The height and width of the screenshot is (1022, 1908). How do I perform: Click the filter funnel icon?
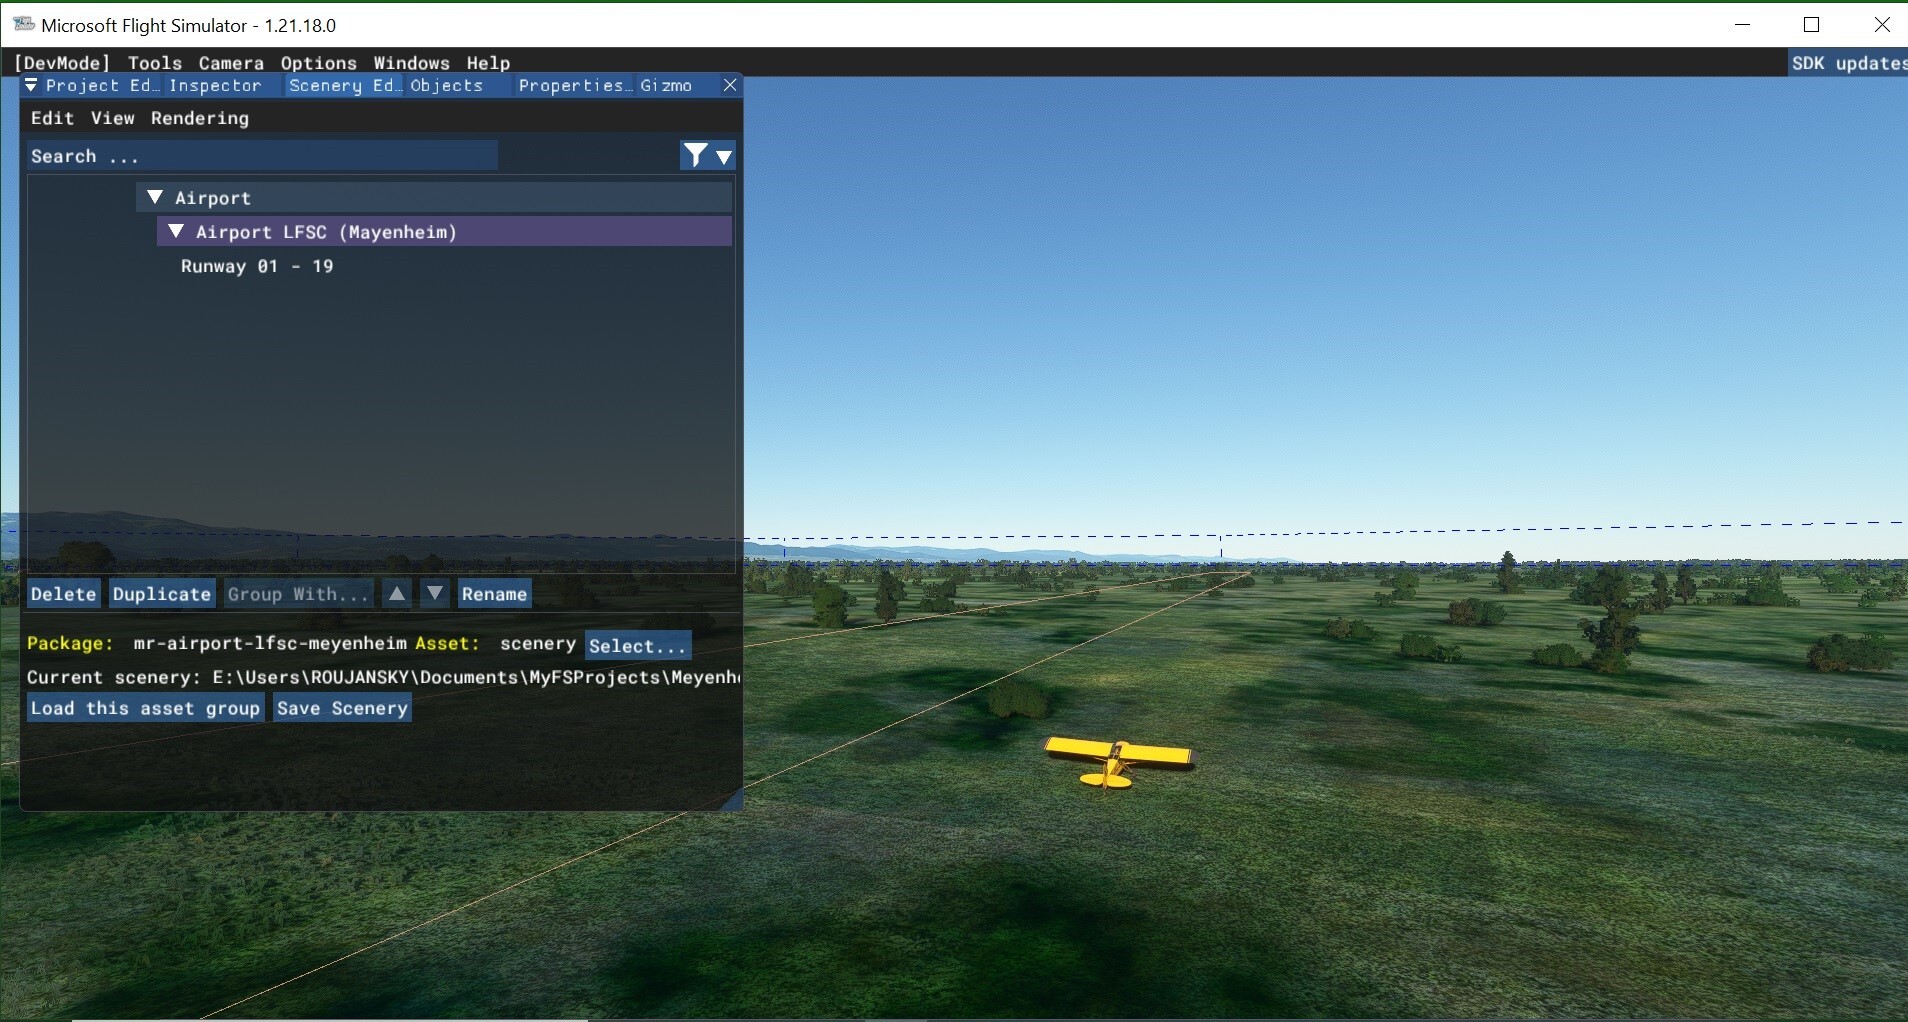(695, 155)
